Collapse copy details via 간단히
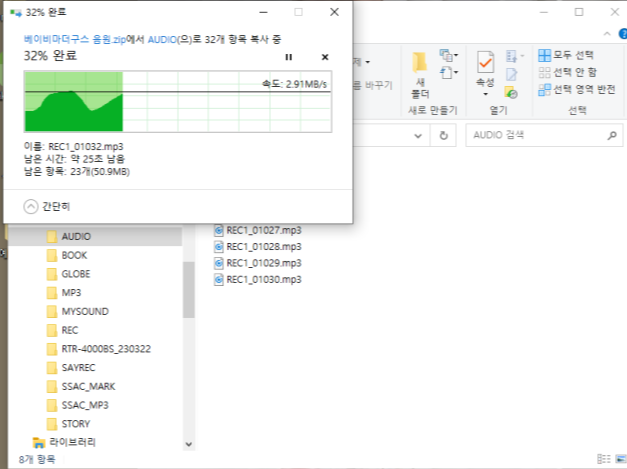 click(47, 206)
